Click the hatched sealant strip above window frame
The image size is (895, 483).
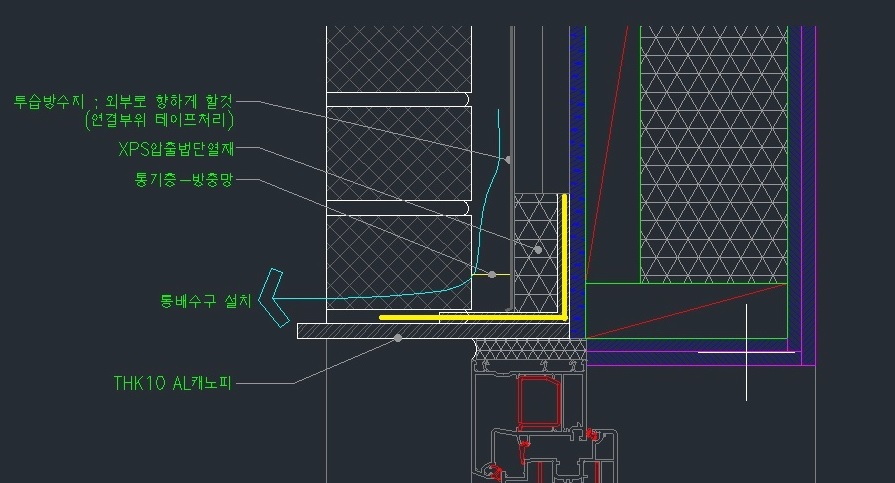click(x=530, y=351)
